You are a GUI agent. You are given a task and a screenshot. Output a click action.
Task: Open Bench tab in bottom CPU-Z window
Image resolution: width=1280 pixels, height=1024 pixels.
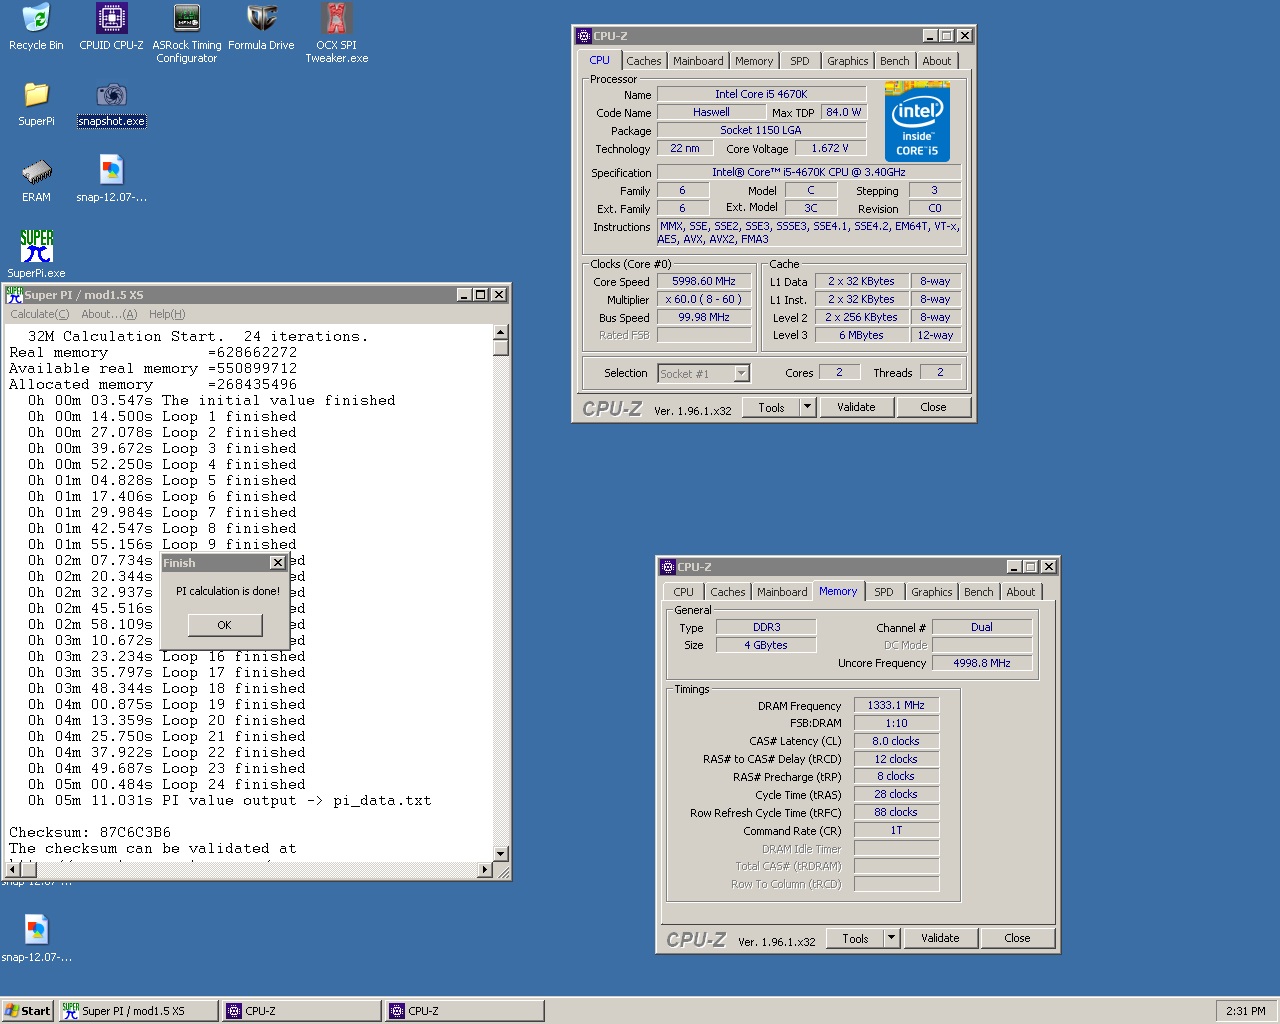click(x=979, y=592)
